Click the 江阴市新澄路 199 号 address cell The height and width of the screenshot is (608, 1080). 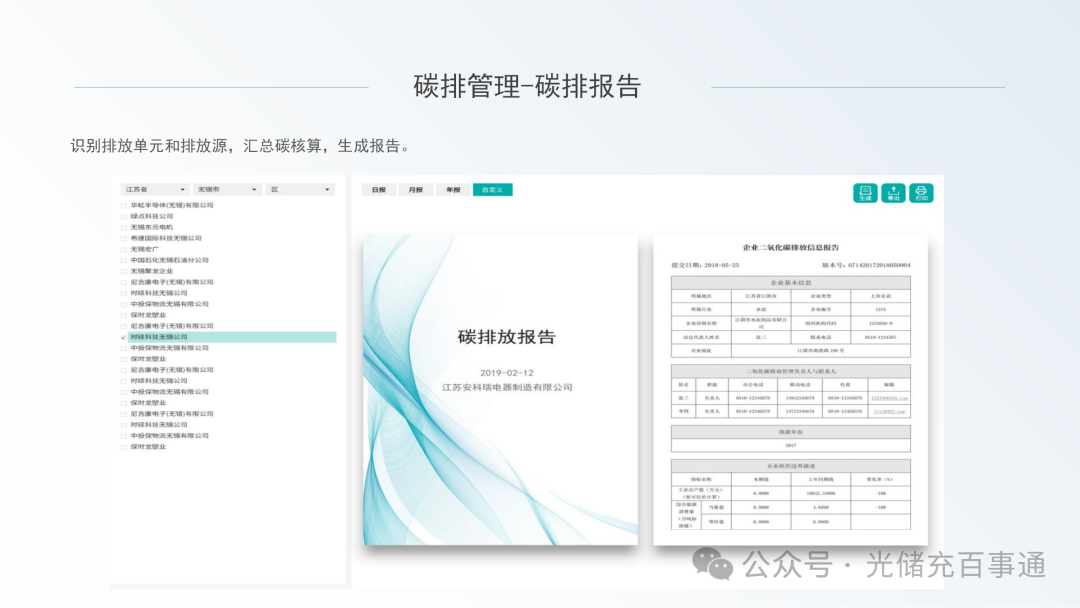point(820,350)
